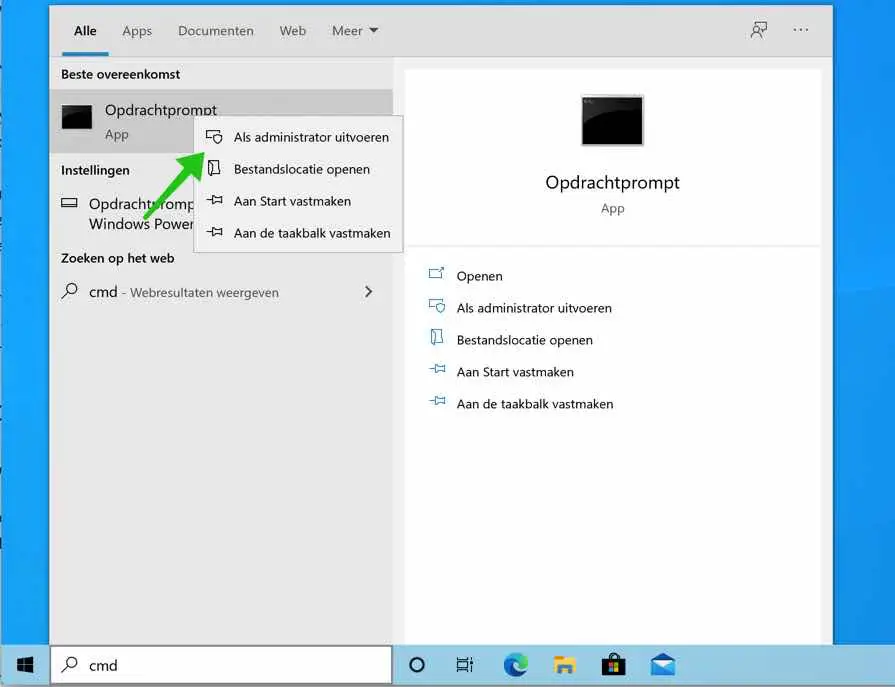Click the Windows Start button
Image resolution: width=895 pixels, height=687 pixels.
point(25,665)
